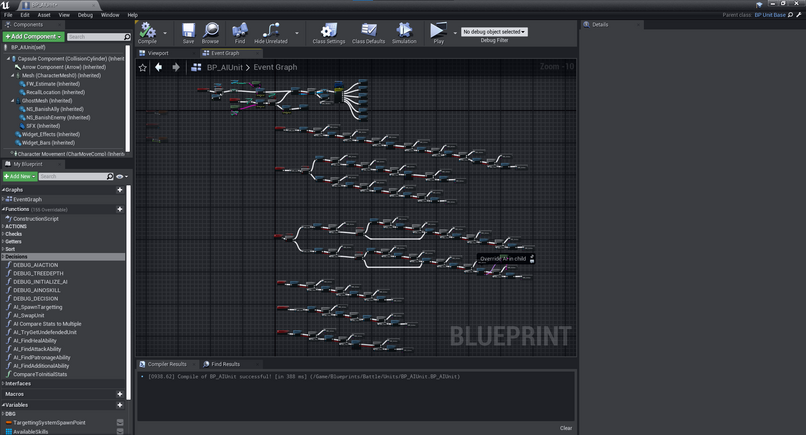Click the Play toolbar button
The width and height of the screenshot is (806, 435).
pos(438,33)
